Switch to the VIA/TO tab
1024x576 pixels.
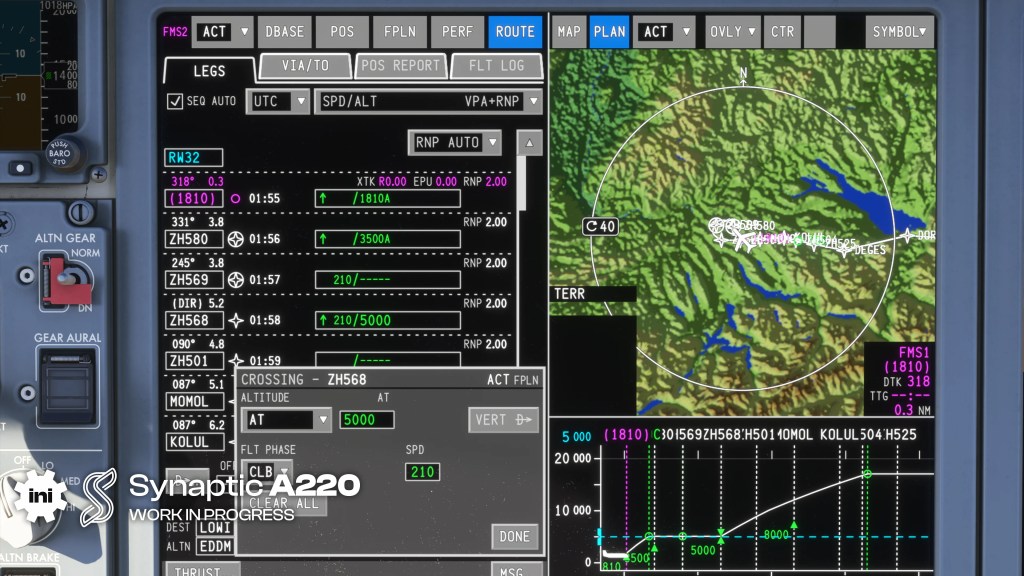pyautogui.click(x=304, y=67)
